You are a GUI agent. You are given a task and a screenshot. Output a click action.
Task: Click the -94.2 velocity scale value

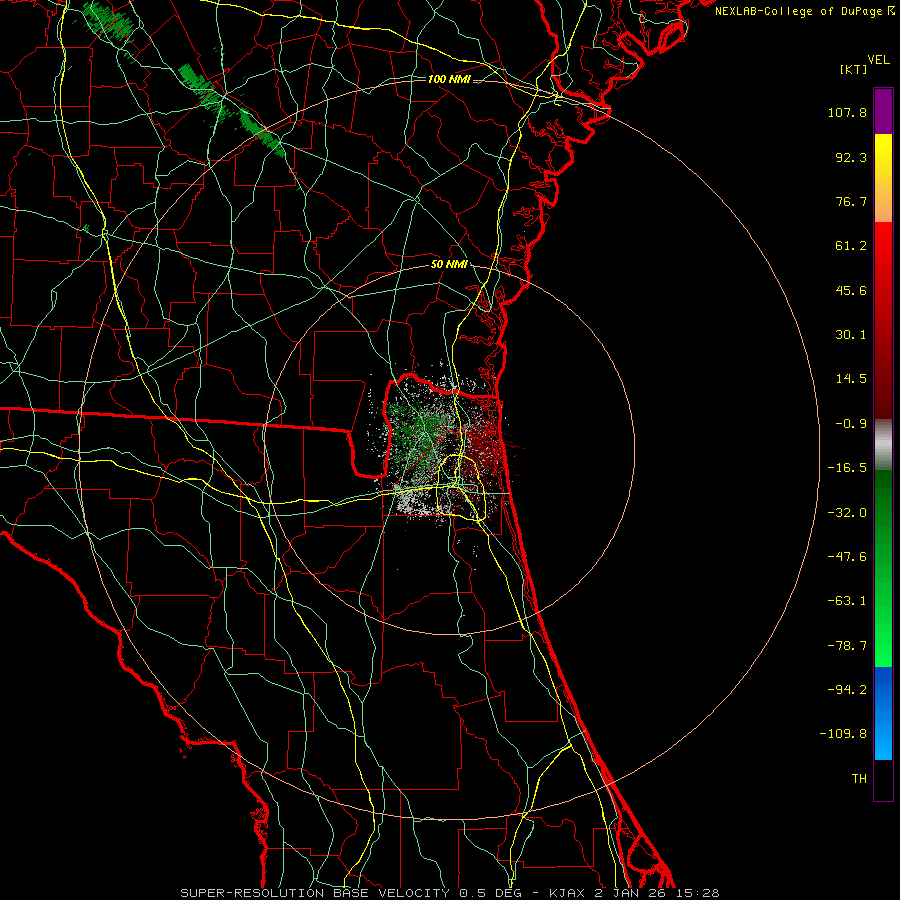pyautogui.click(x=847, y=690)
